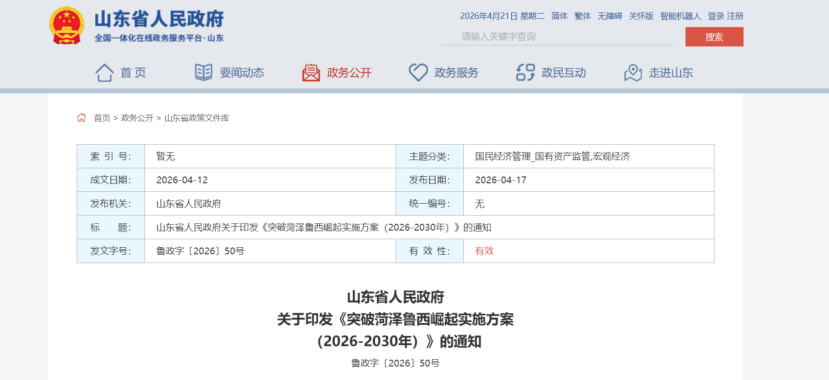Focus the keyword search input field
This screenshot has width=829, height=380.
tap(558, 36)
